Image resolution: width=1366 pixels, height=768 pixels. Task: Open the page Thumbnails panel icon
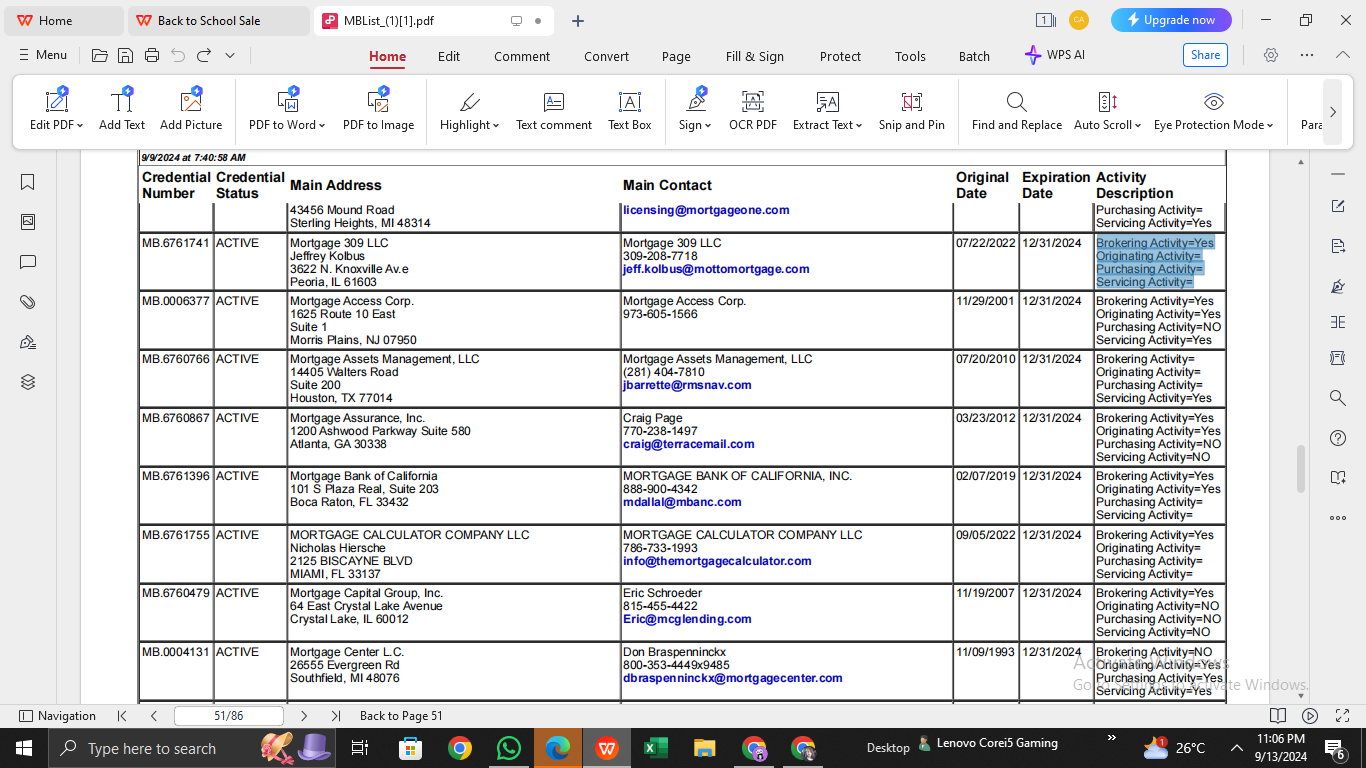point(28,222)
